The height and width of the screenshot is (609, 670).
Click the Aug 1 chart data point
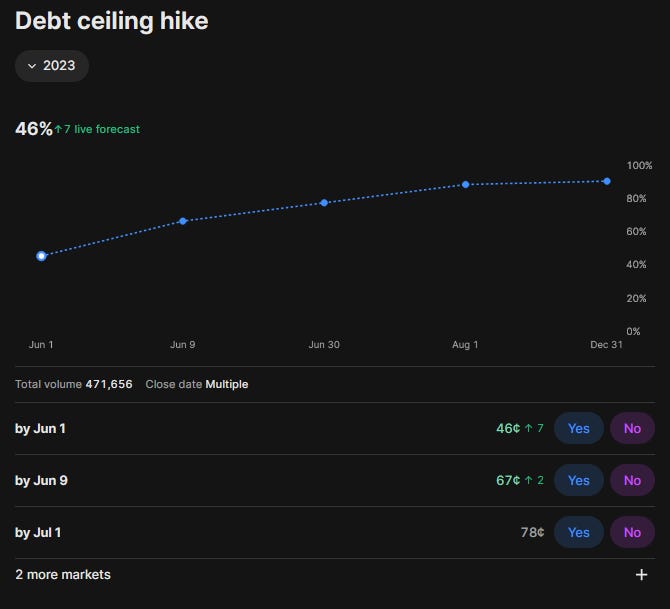click(466, 185)
